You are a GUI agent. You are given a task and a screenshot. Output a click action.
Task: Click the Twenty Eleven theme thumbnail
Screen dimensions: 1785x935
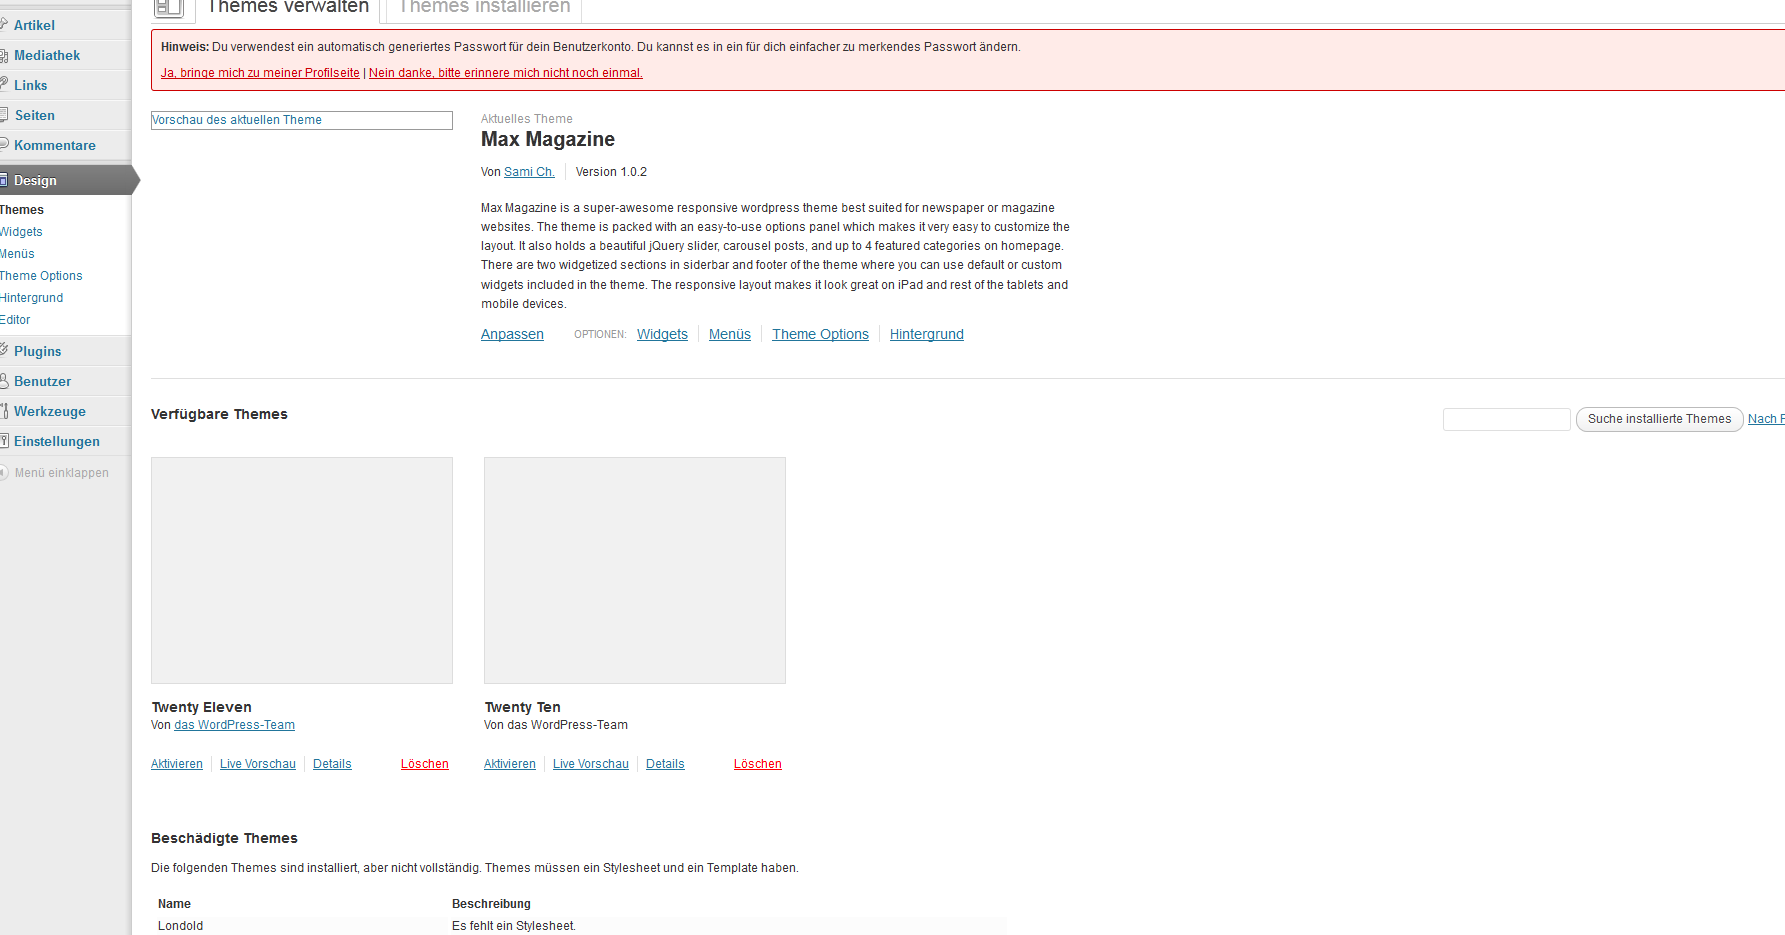click(302, 570)
